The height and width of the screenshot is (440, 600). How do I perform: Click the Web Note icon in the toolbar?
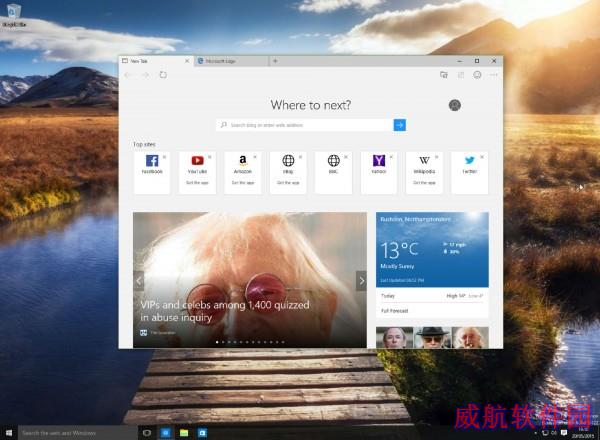click(x=461, y=75)
